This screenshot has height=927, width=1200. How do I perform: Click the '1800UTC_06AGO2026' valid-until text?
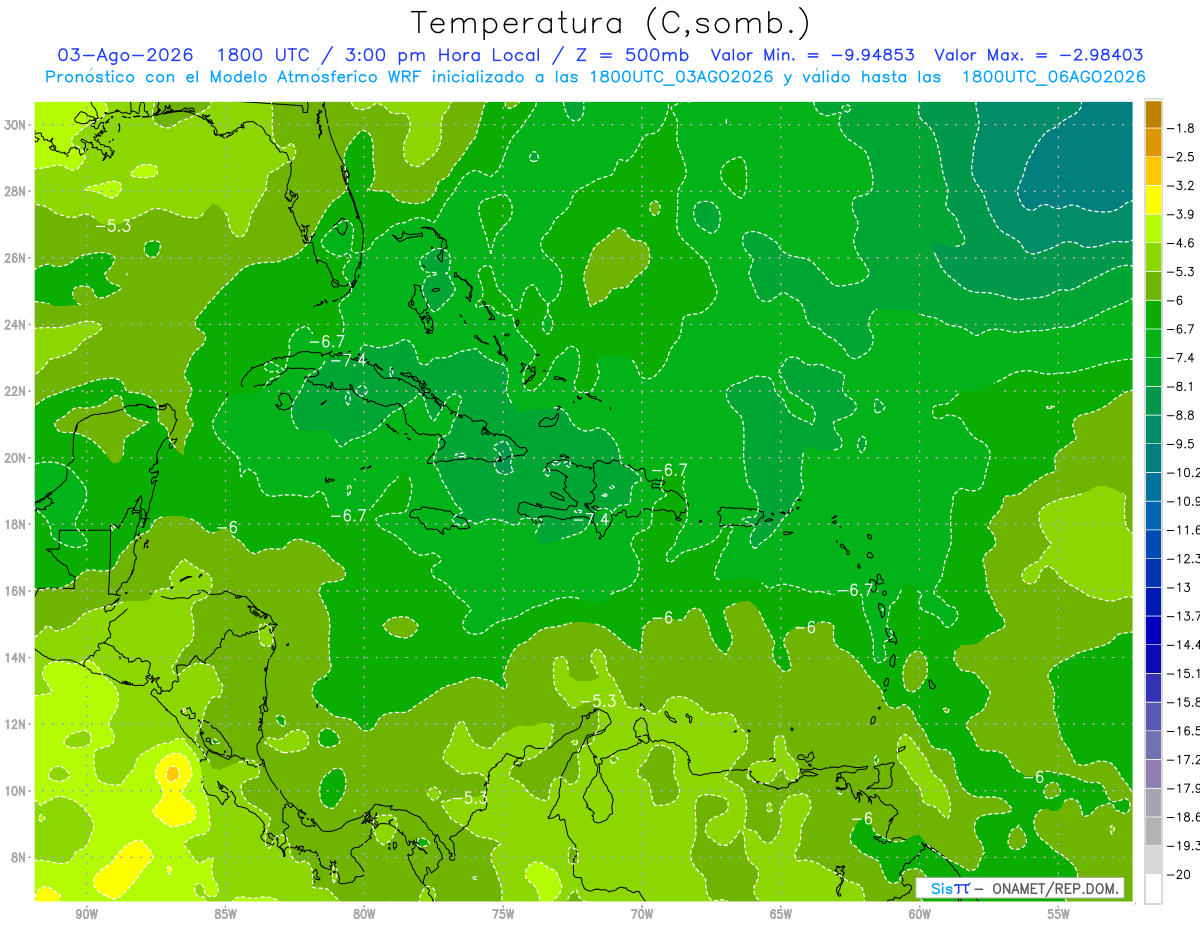pyautogui.click(x=1053, y=77)
